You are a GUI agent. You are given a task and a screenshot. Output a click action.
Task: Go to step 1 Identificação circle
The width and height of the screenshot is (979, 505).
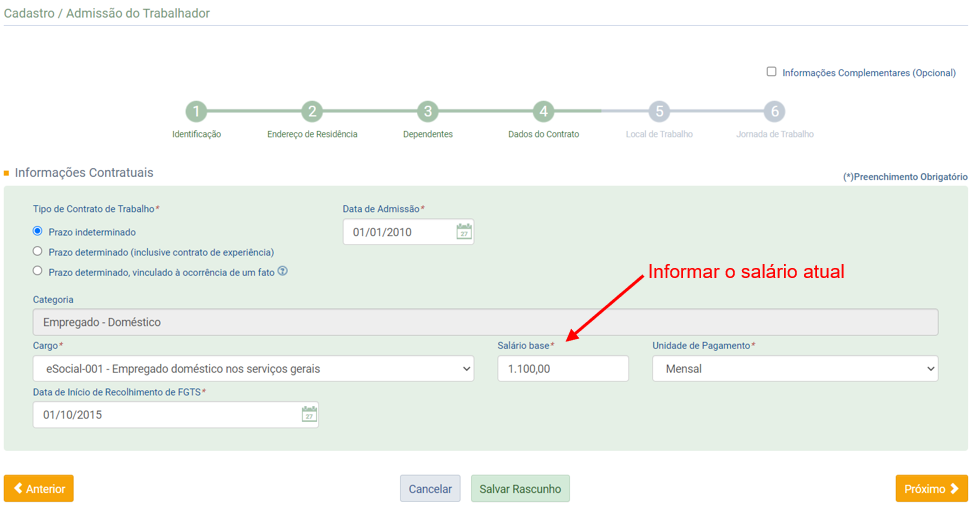coord(196,112)
